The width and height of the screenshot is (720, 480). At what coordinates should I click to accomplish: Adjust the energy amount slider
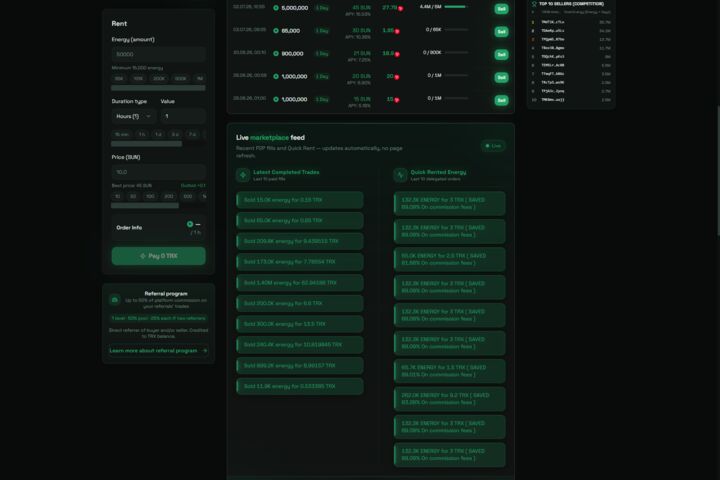click(x=158, y=88)
